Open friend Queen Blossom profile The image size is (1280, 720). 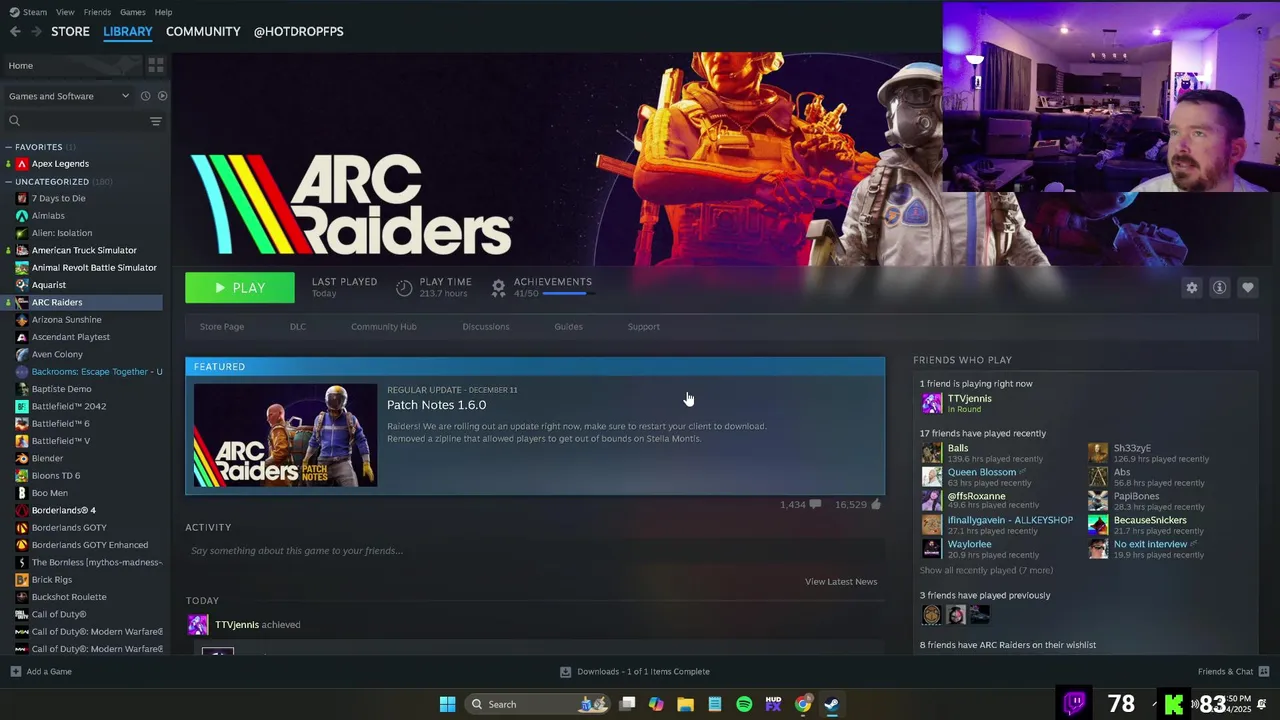pos(981,472)
